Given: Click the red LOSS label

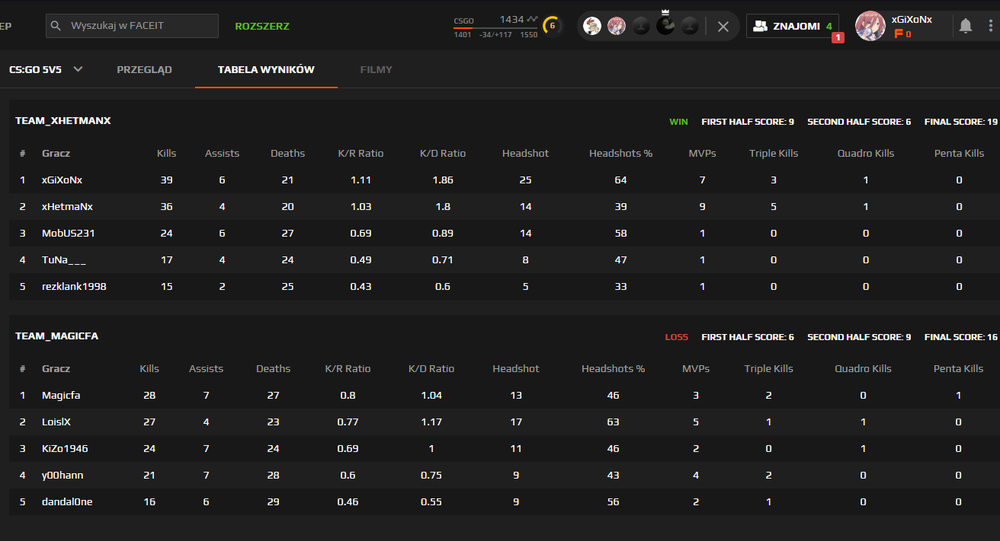Looking at the screenshot, I should [x=677, y=337].
